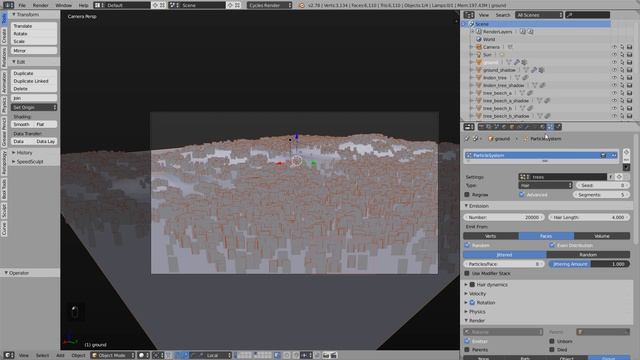Click the Camera object icon in outliner
This screenshot has width=640, height=360.
(479, 47)
